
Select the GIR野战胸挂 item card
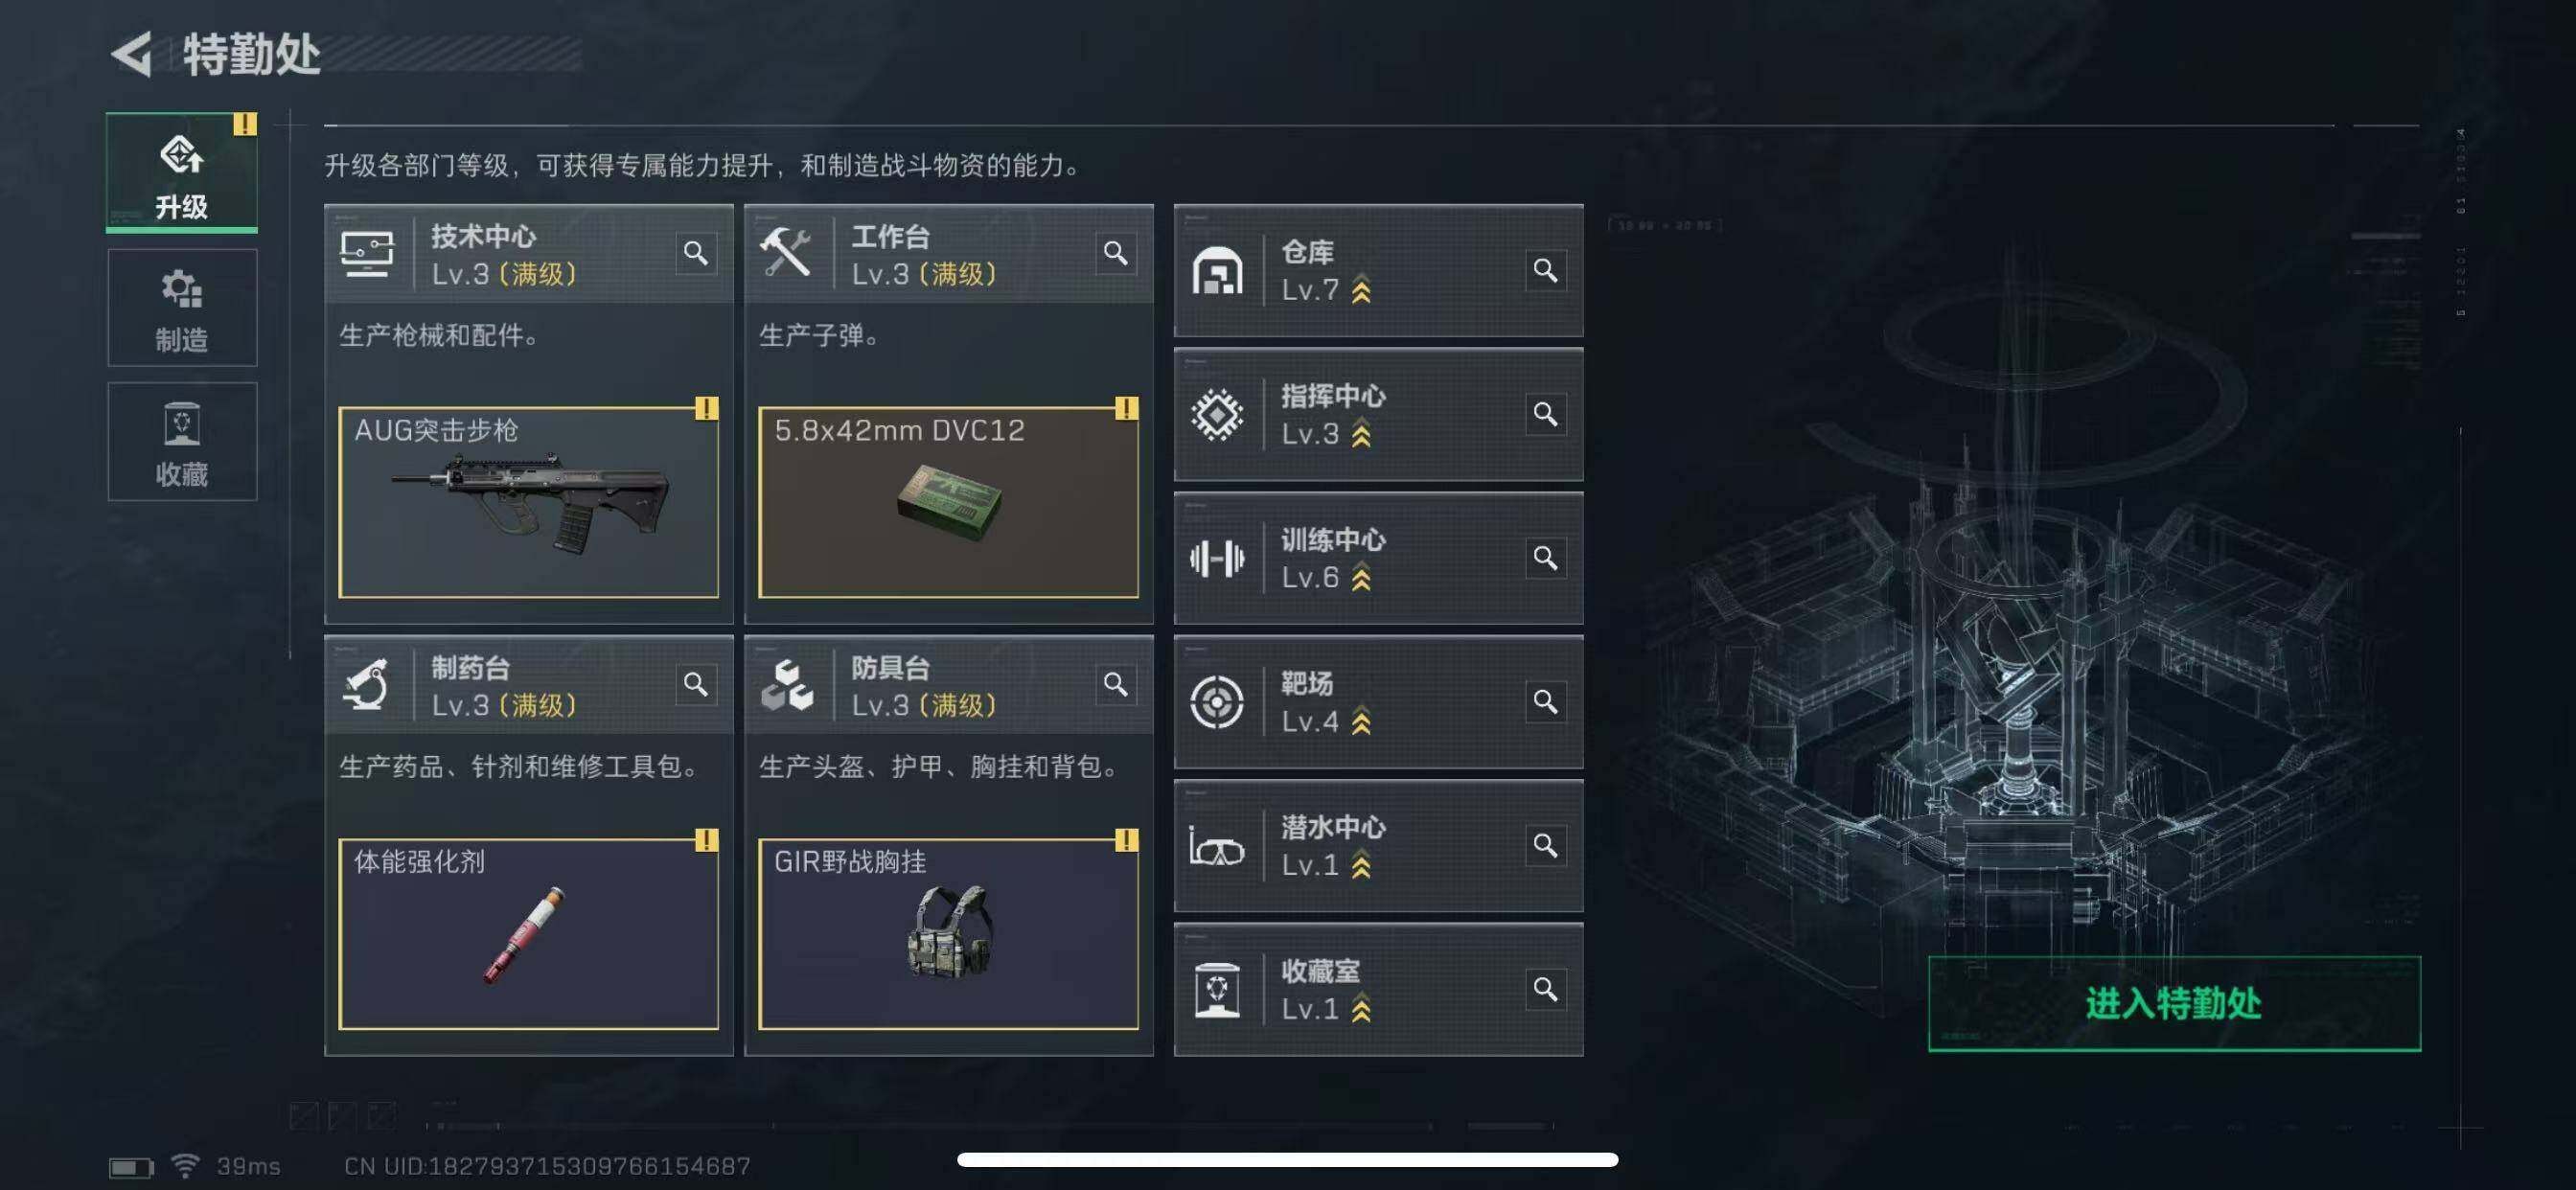tap(948, 934)
